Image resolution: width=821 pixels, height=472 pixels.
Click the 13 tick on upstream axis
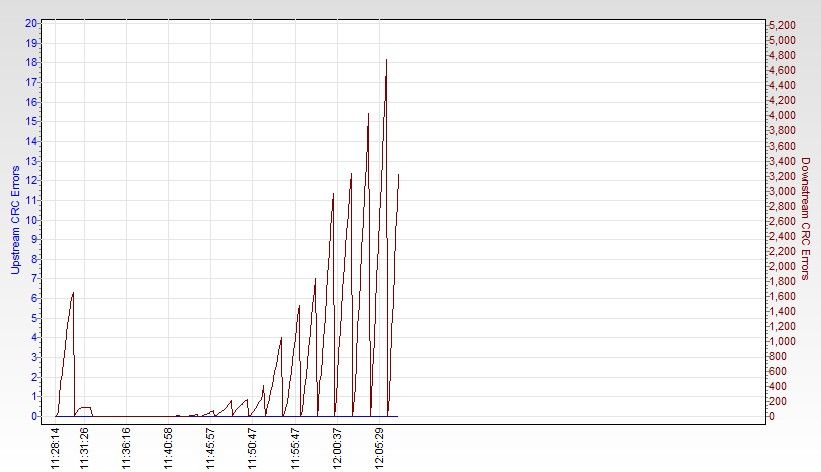[x=31, y=161]
